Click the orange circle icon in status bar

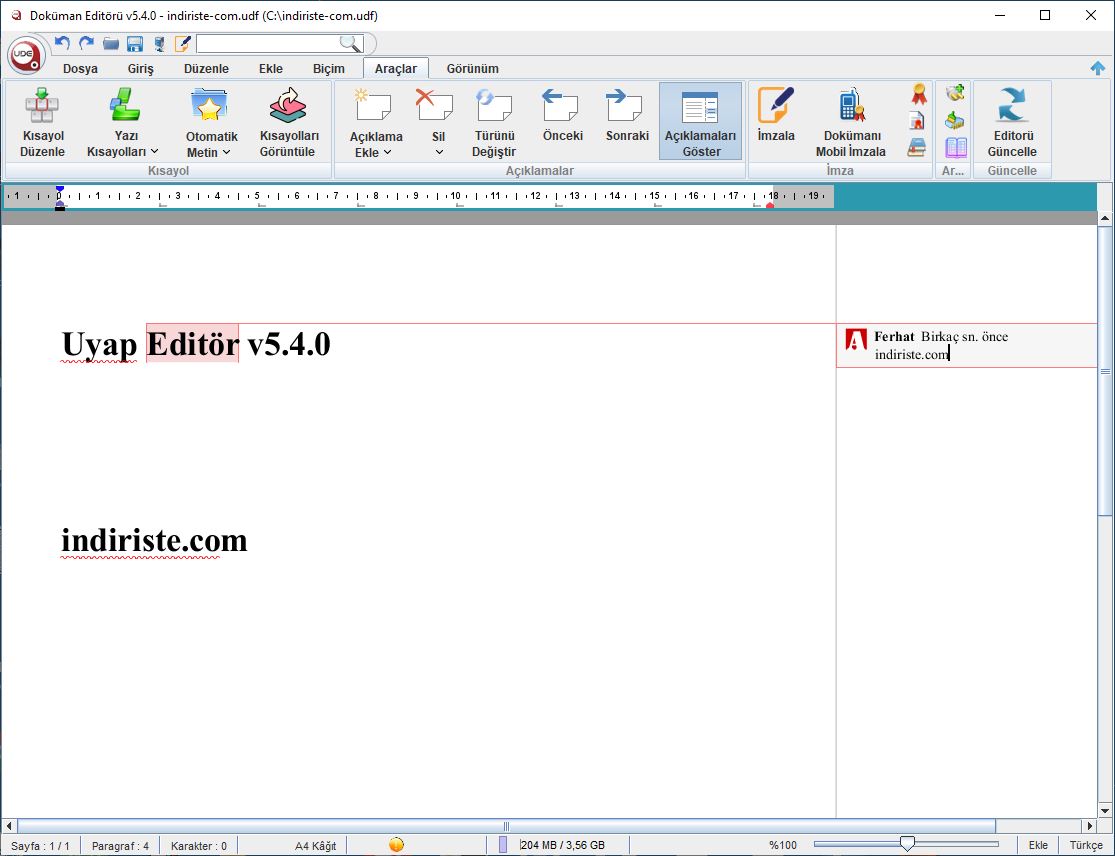click(396, 845)
